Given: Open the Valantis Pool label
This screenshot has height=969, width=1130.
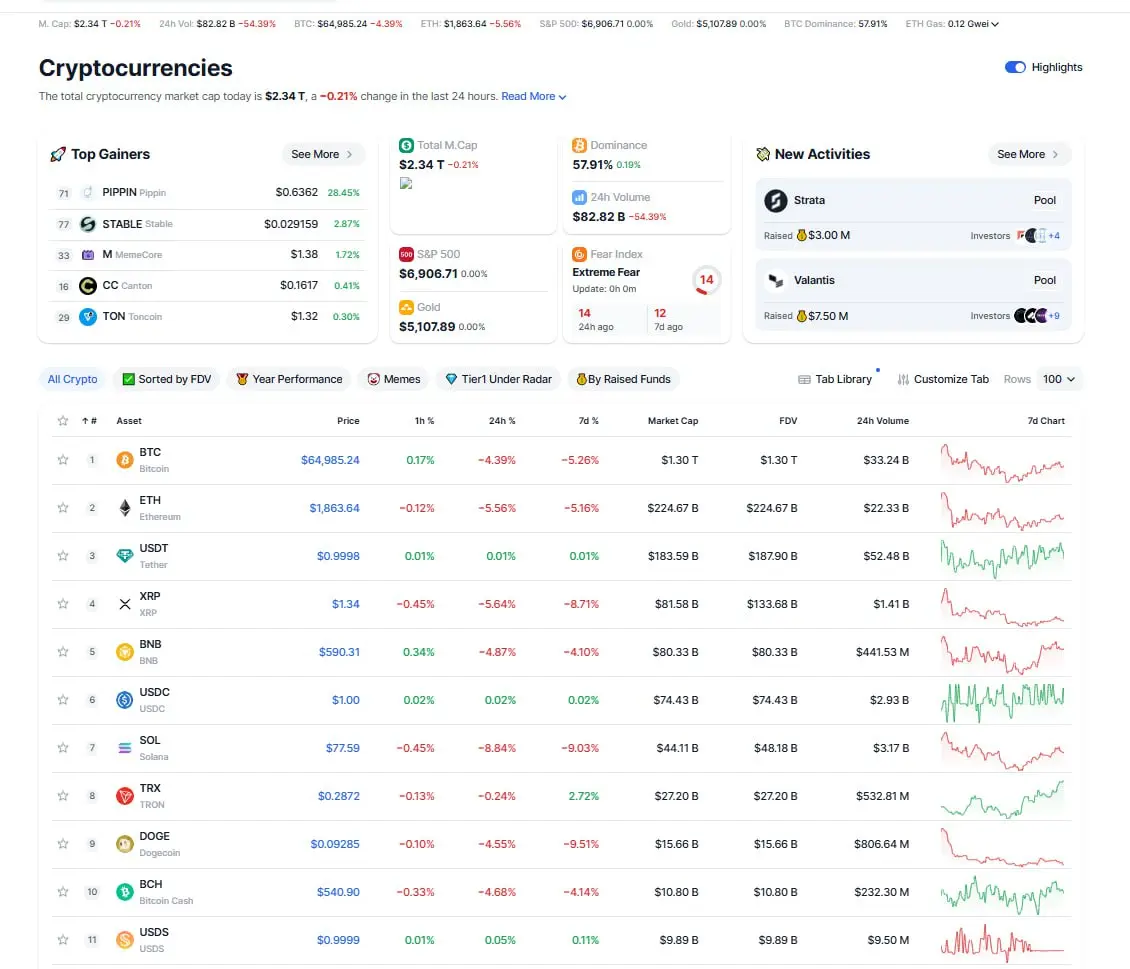Looking at the screenshot, I should (1044, 280).
